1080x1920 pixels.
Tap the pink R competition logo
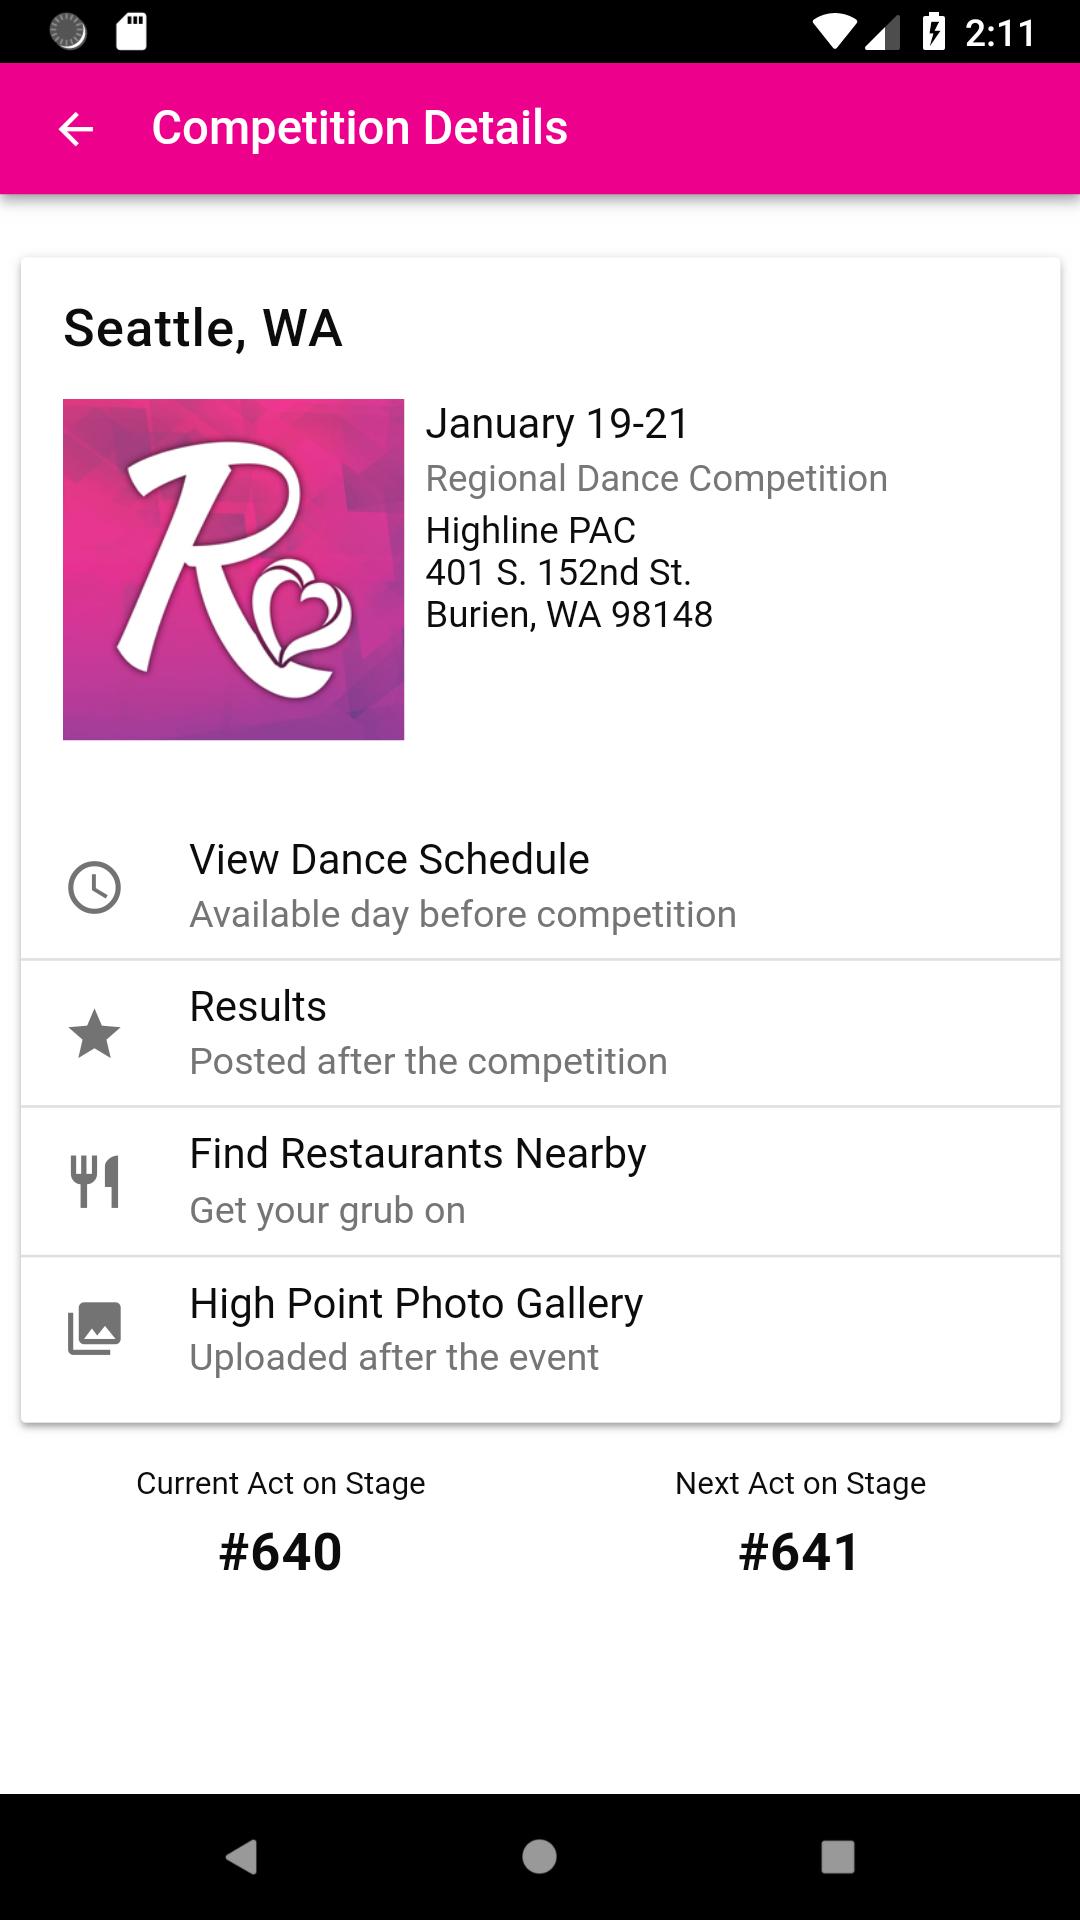pos(233,570)
